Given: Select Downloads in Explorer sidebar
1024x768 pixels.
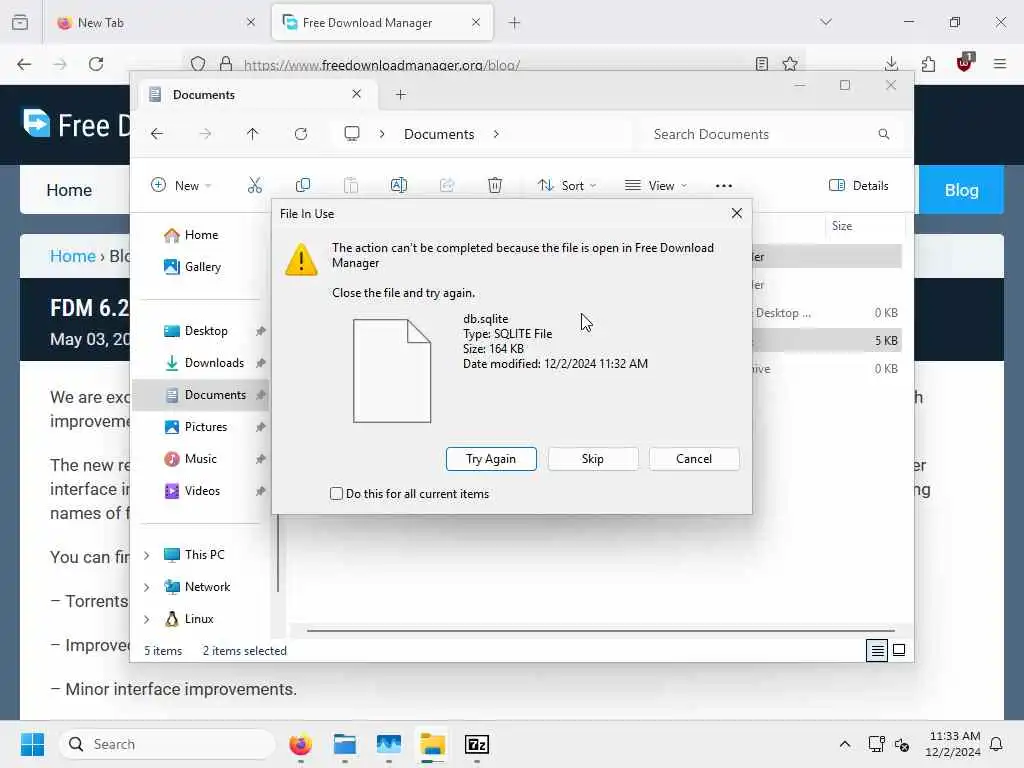Looking at the screenshot, I should click(202, 363).
